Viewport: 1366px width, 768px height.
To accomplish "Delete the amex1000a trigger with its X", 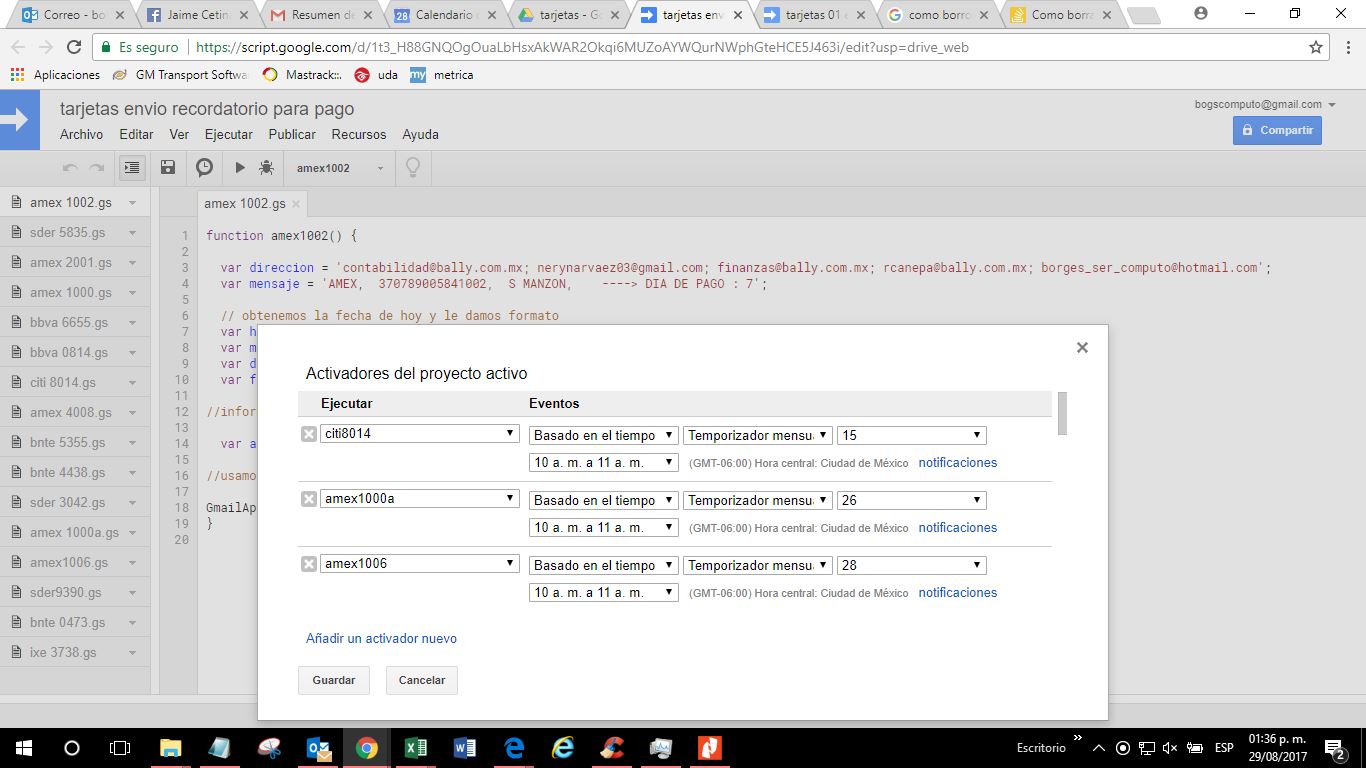I will pyautogui.click(x=309, y=499).
